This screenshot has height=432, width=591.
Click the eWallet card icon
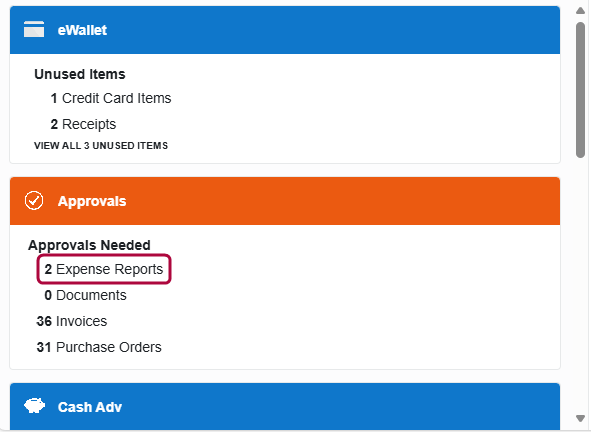[x=34, y=29]
